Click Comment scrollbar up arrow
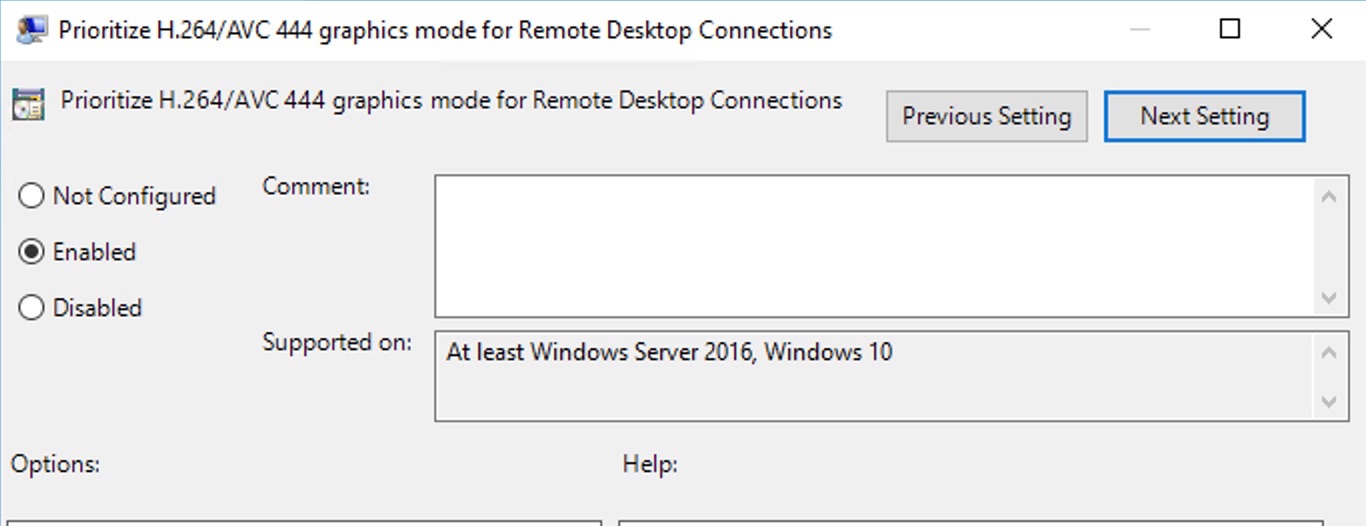Screen dimensions: 1366x526 click(x=1329, y=197)
